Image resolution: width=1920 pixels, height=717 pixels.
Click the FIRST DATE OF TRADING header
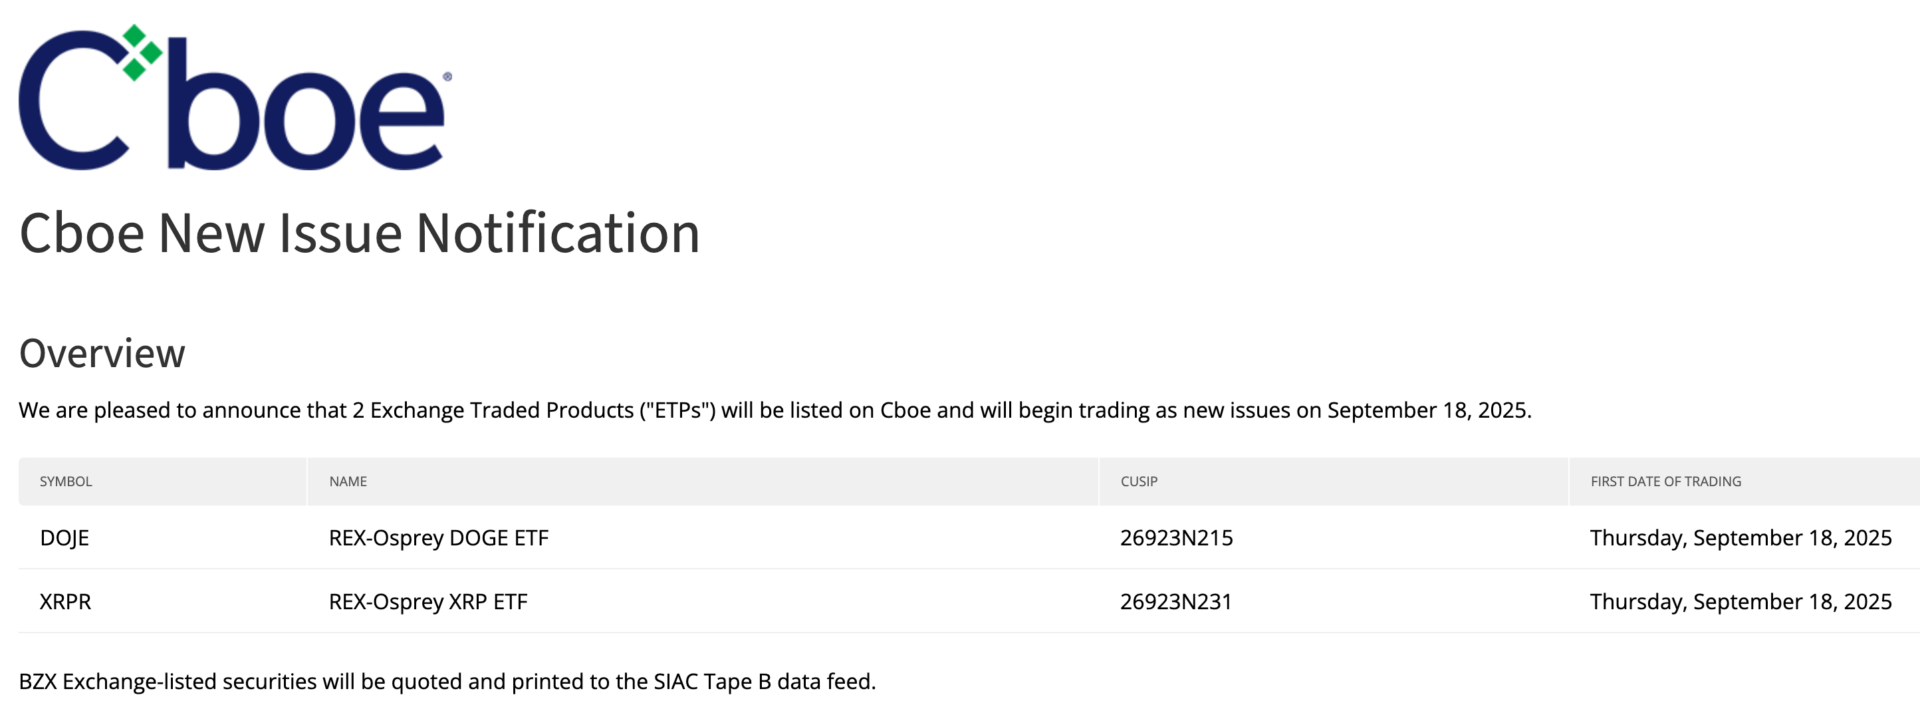coord(1666,481)
